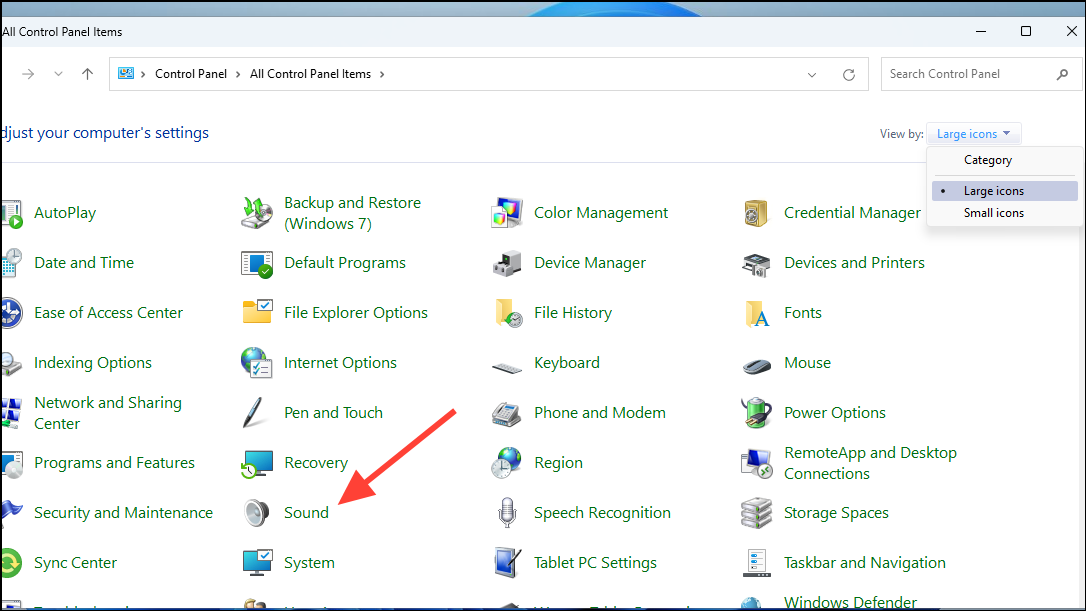Screen dimensions: 1086x611
Task: Click the Pen and Touch icon
Action: point(254,413)
